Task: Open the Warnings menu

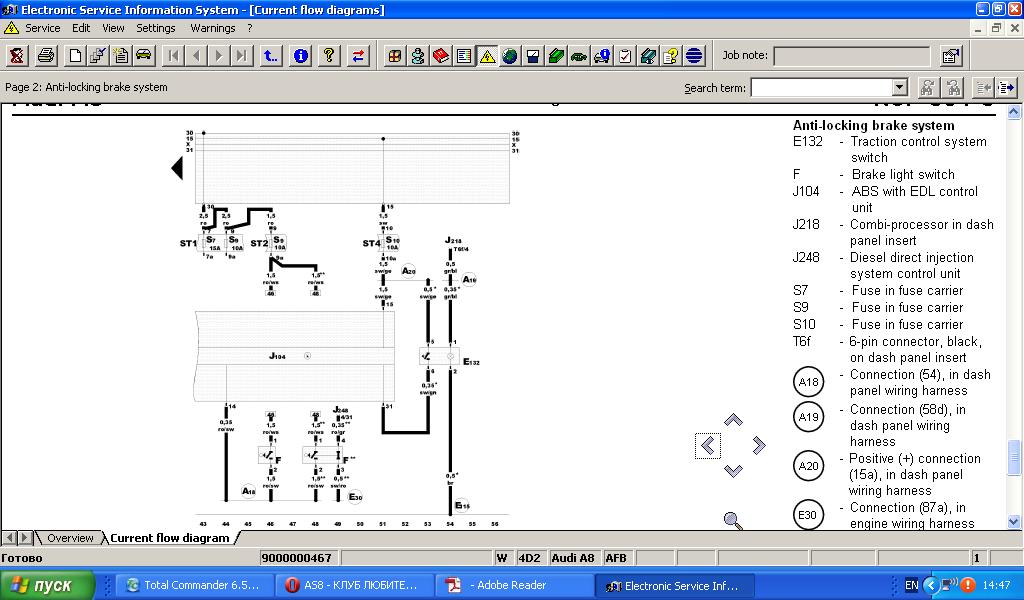Action: tap(212, 28)
